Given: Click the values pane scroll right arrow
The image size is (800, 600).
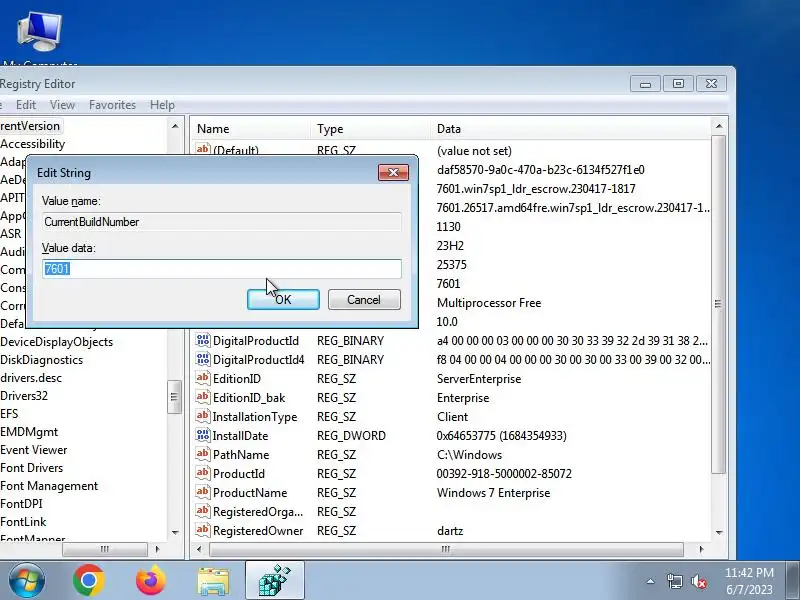Looking at the screenshot, I should pyautogui.click(x=702, y=549).
